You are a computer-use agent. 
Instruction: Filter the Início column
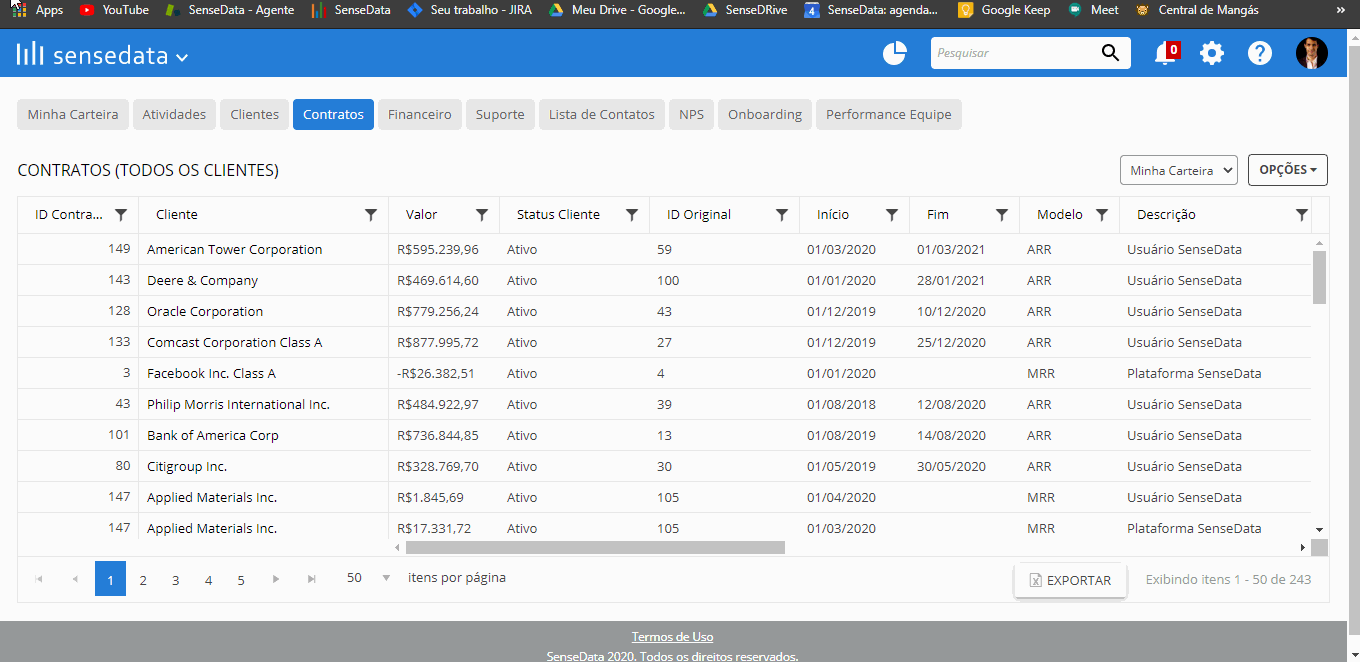(x=891, y=215)
